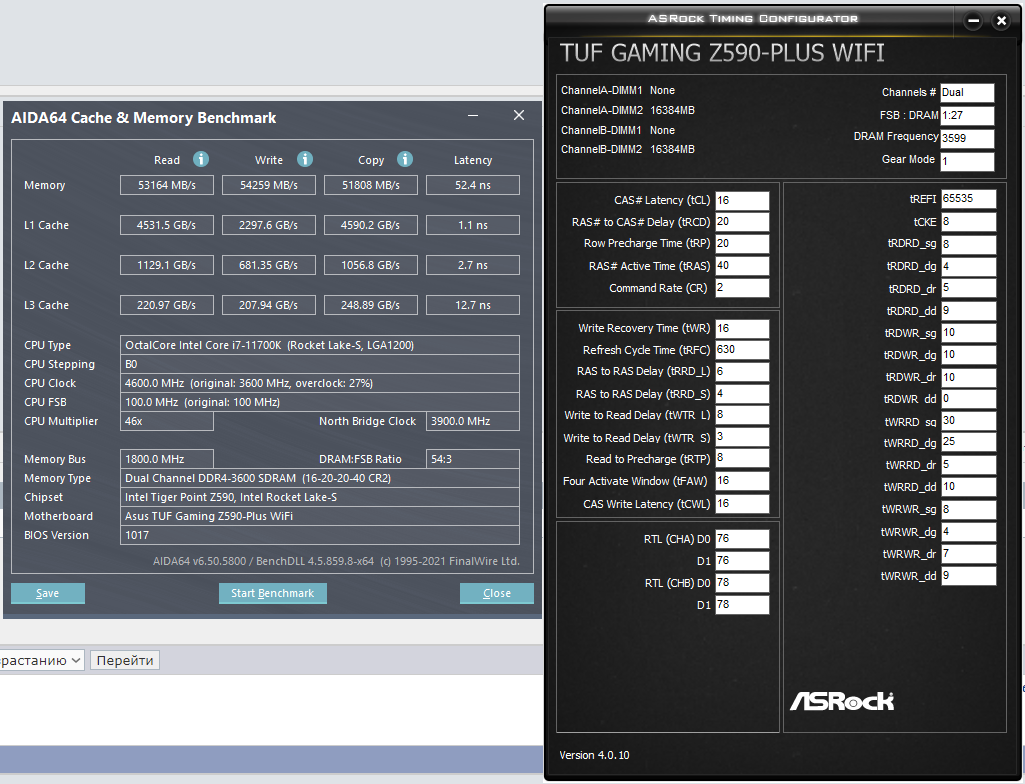Click the Write Recovery Time (tWR) field
1025x784 pixels.
coord(742,329)
